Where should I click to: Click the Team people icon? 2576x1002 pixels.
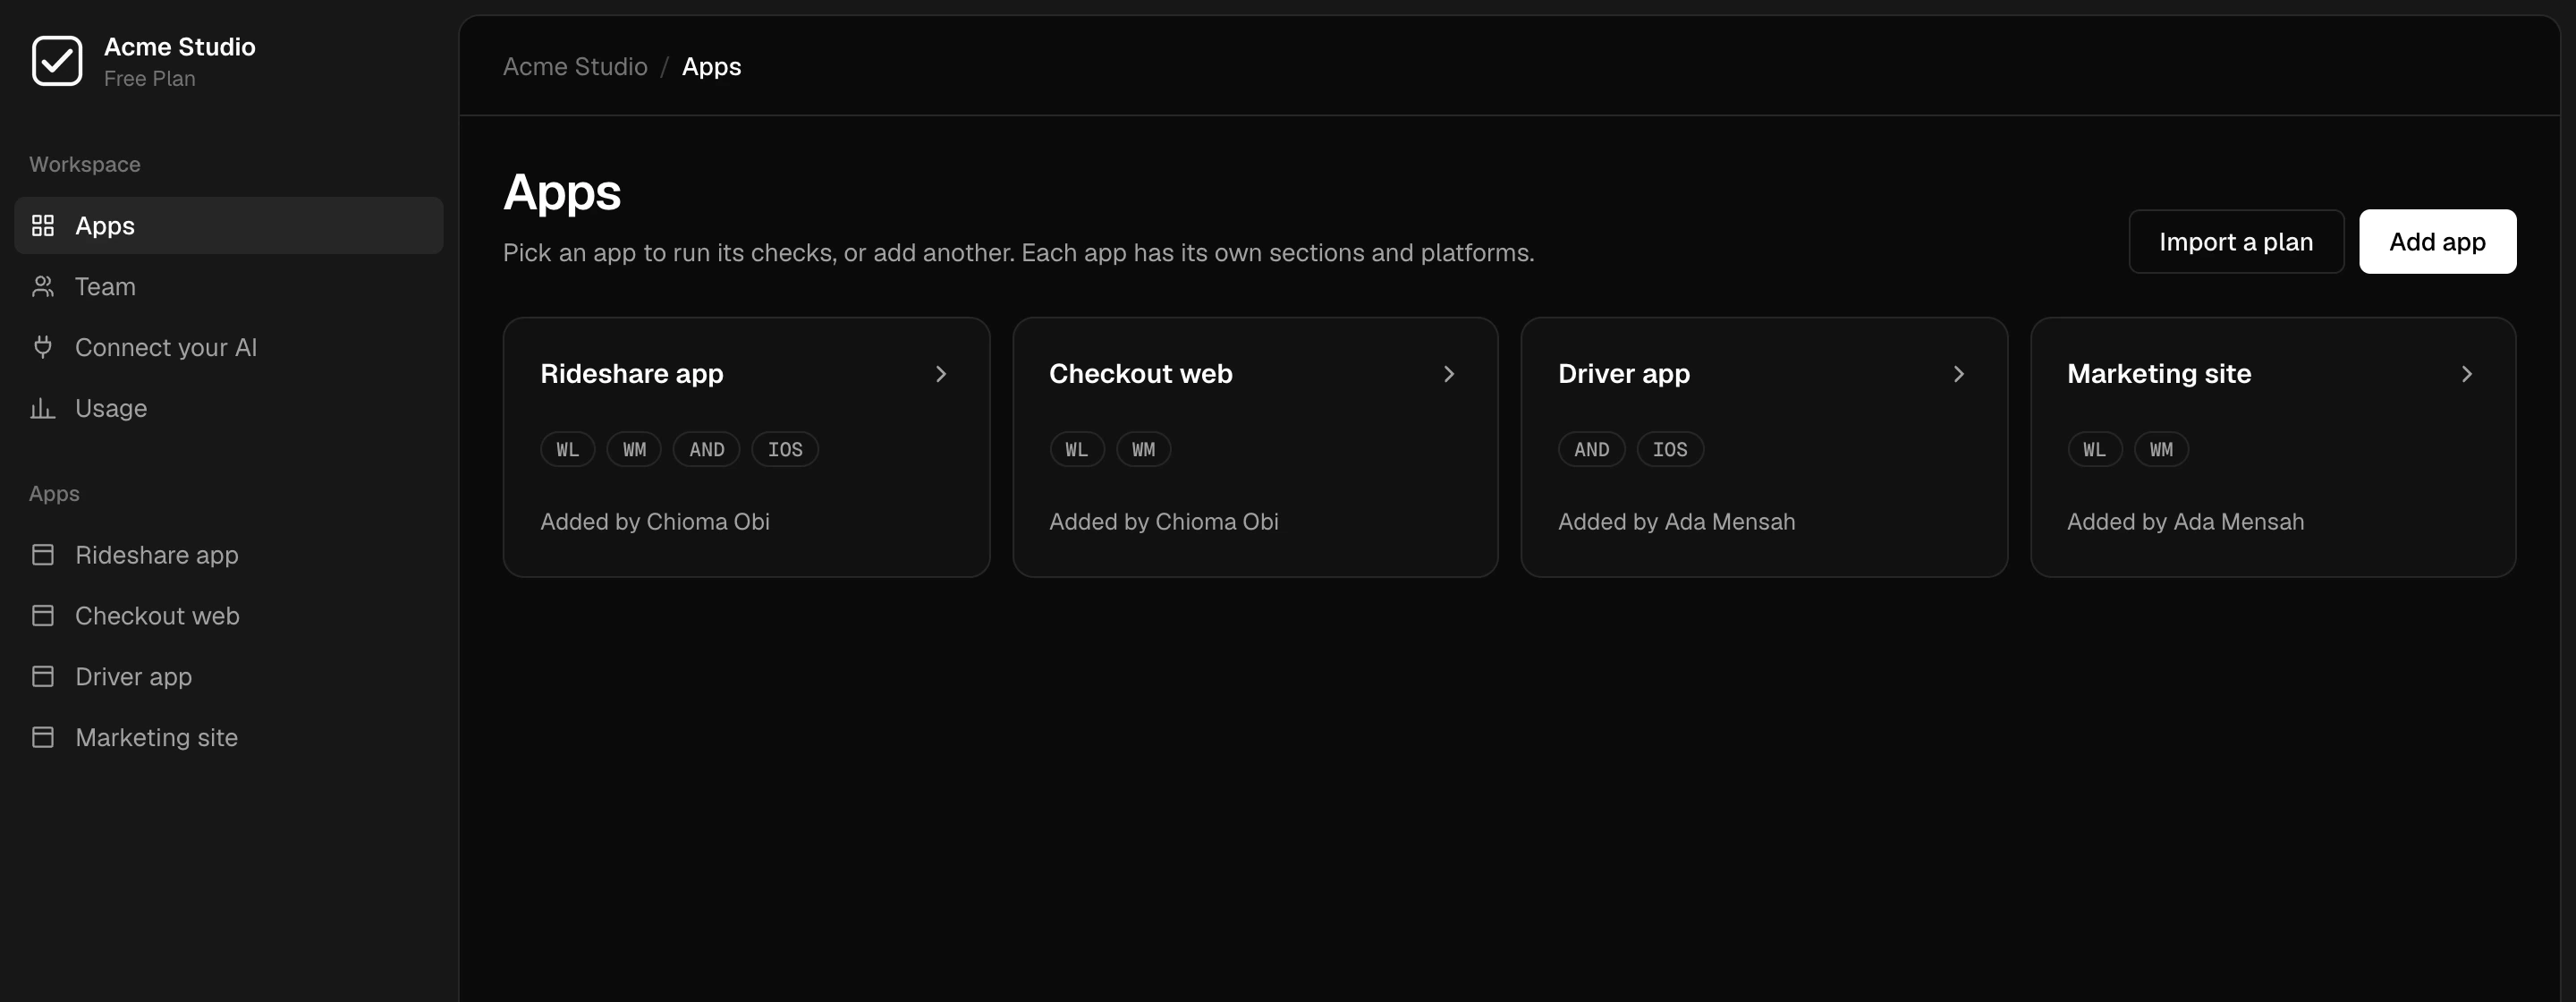[43, 287]
